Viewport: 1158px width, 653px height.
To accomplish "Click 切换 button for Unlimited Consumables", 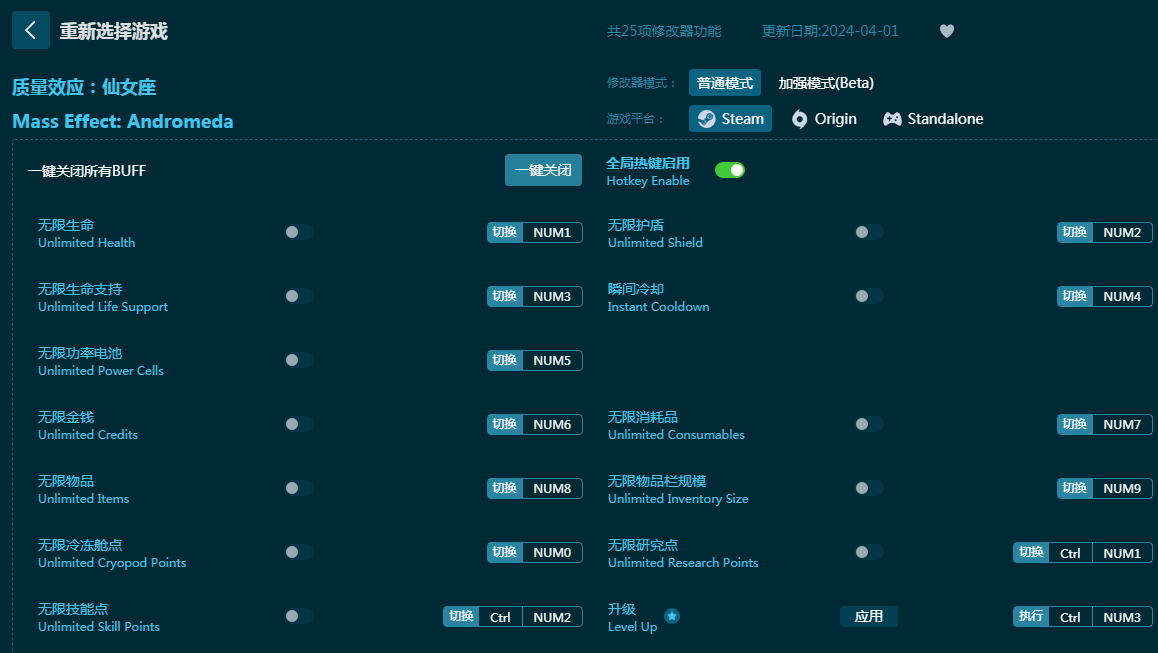I will [1075, 425].
